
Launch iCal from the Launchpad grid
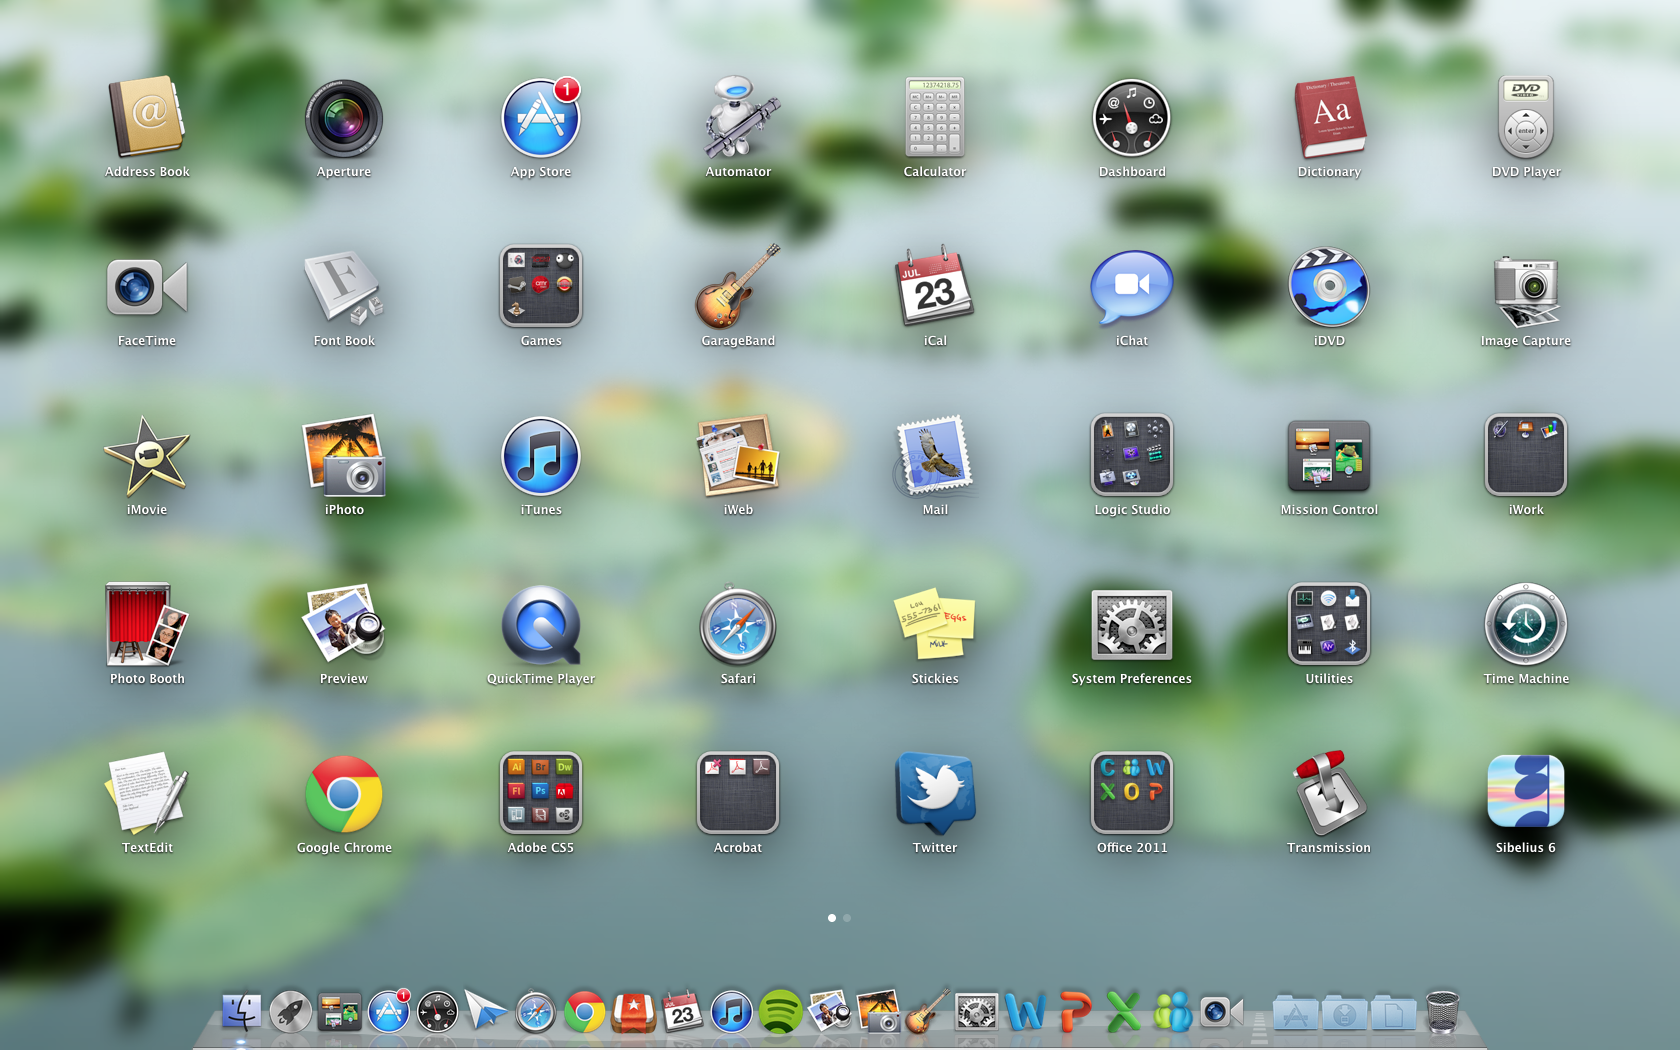(935, 287)
